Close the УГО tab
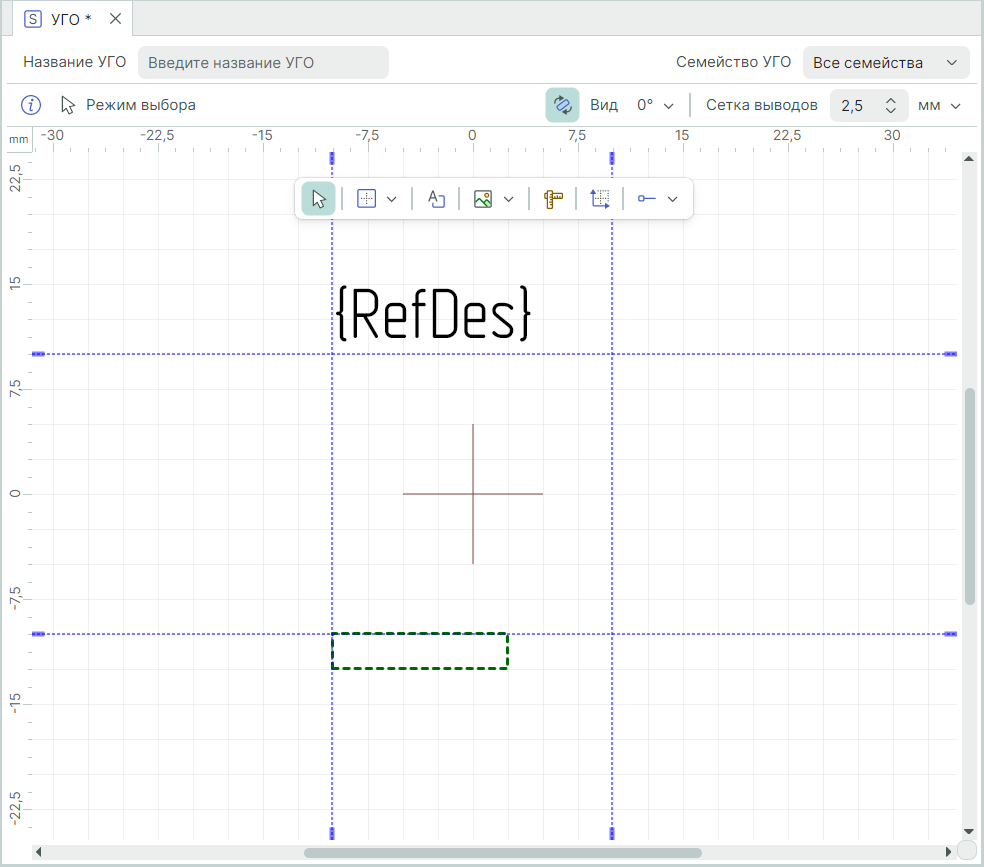The width and height of the screenshot is (984, 867). 115,19
